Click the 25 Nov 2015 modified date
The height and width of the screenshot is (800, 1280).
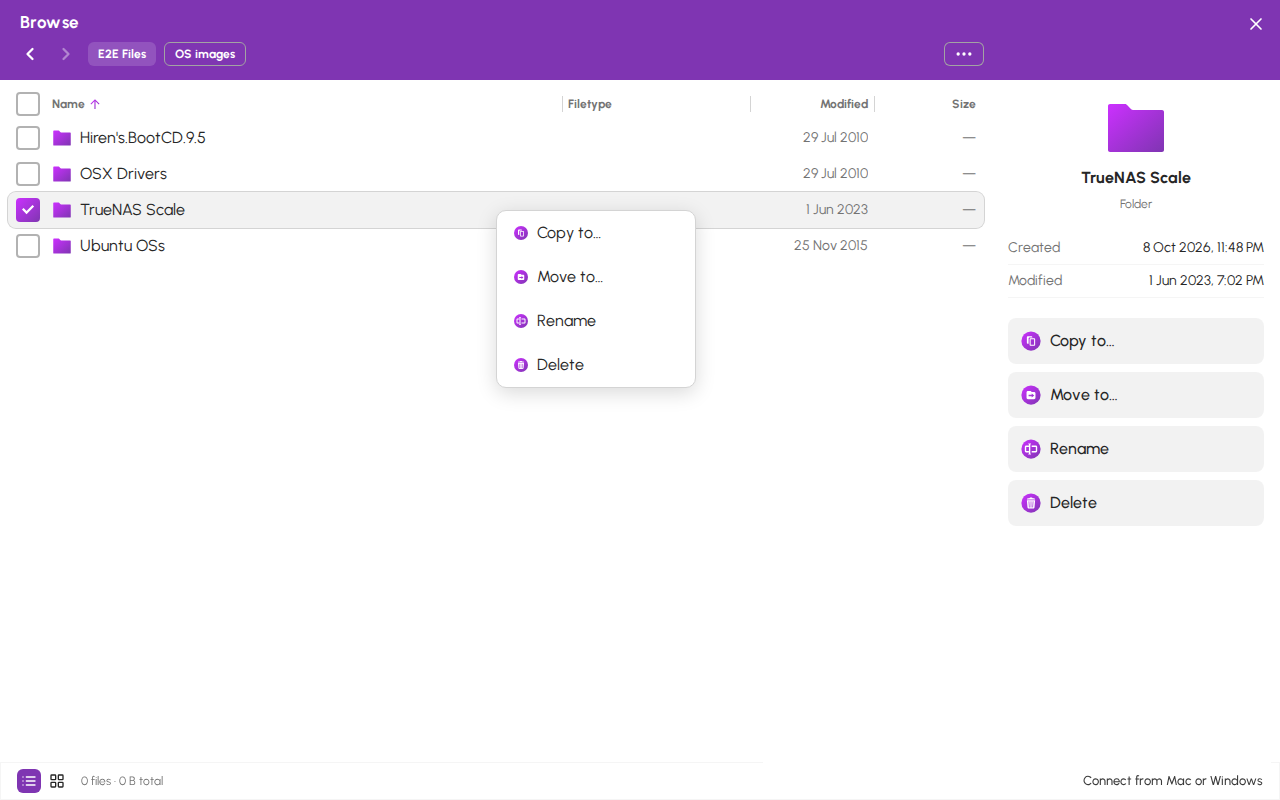coord(831,246)
